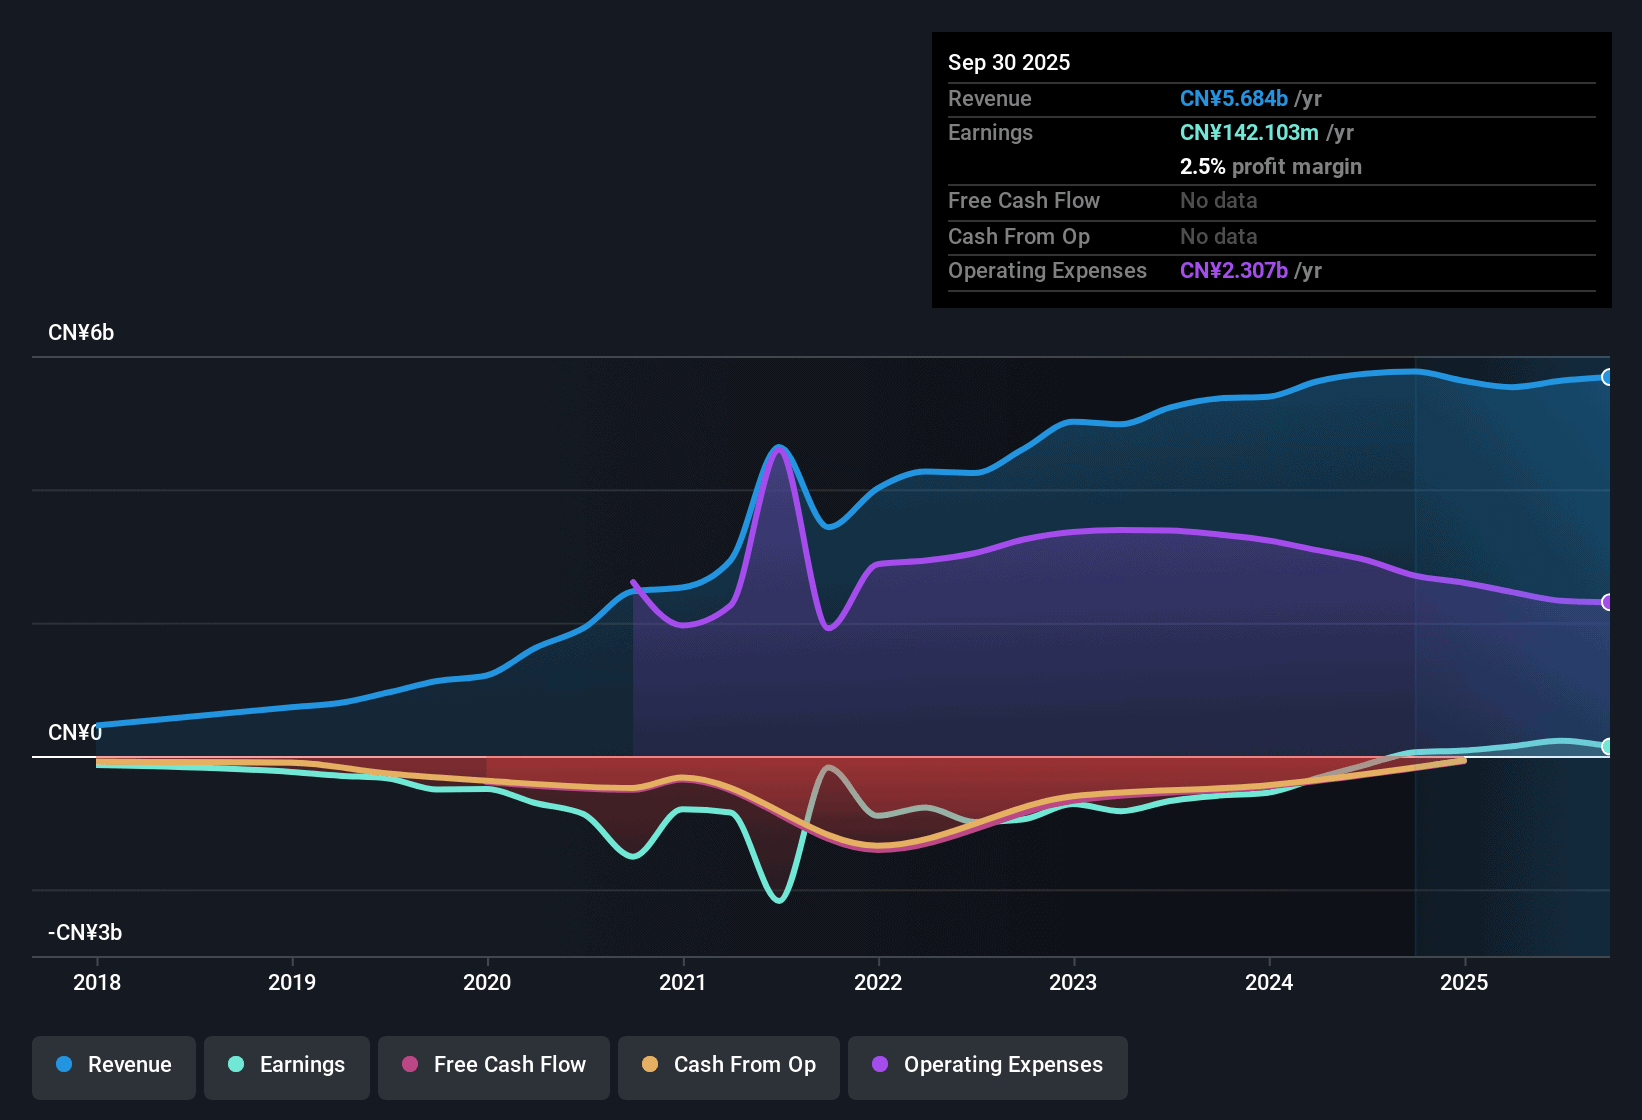
Task: Toggle Operating Expenses legend item
Action: coord(988,1065)
